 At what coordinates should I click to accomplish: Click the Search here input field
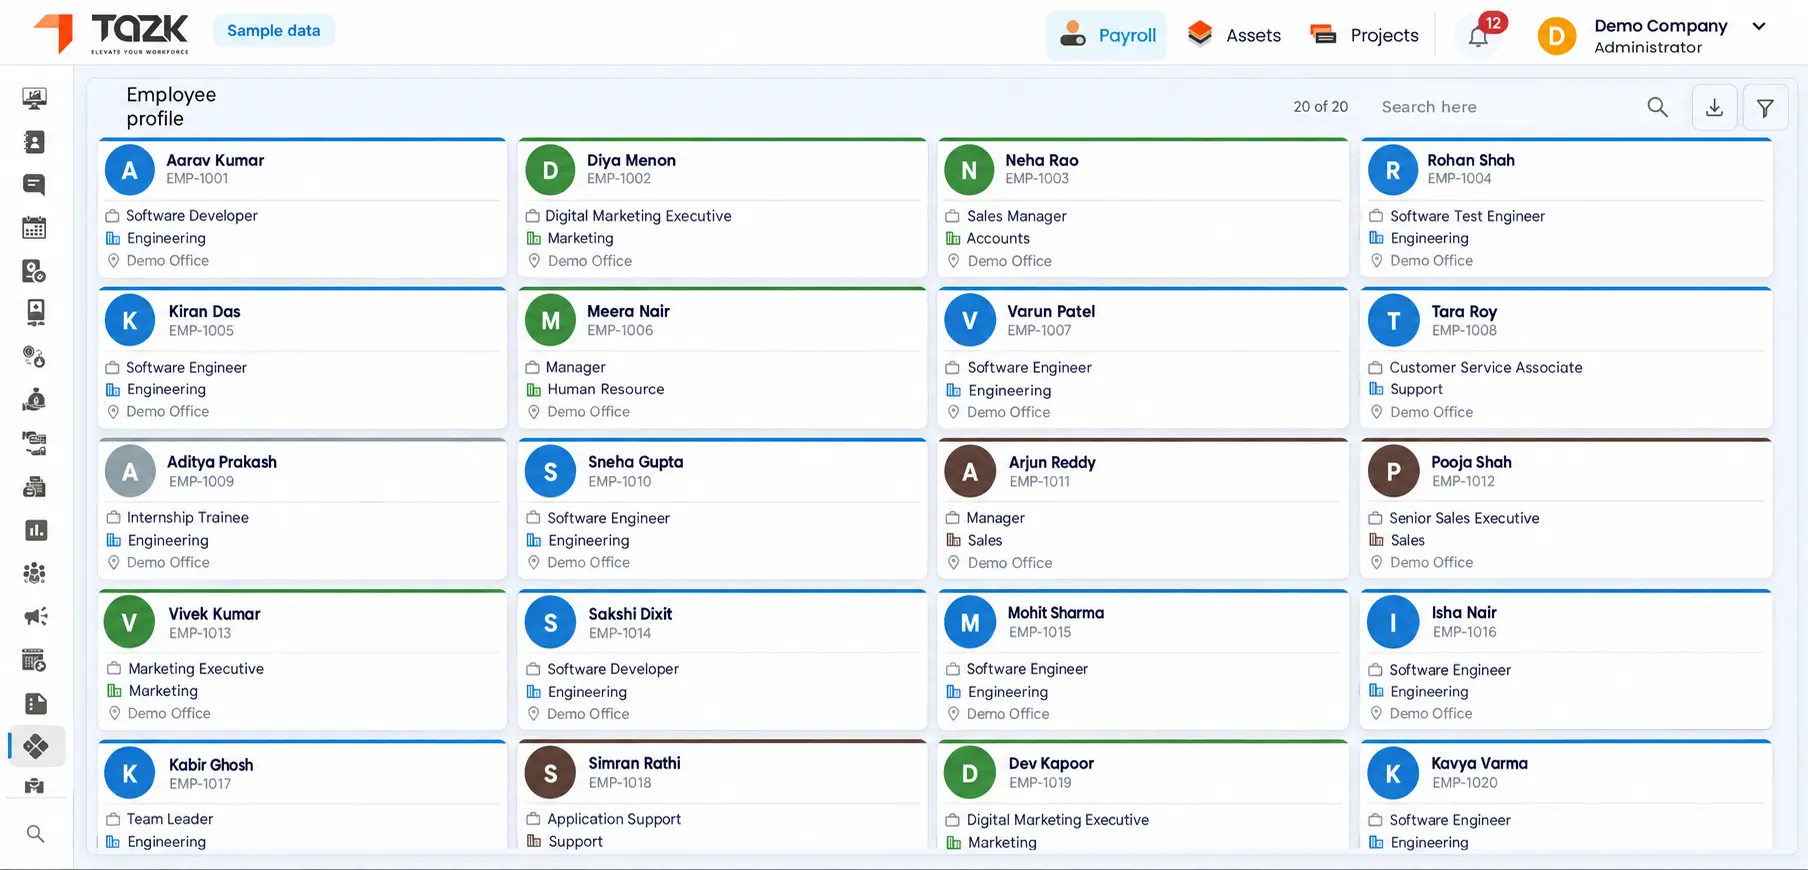1506,107
